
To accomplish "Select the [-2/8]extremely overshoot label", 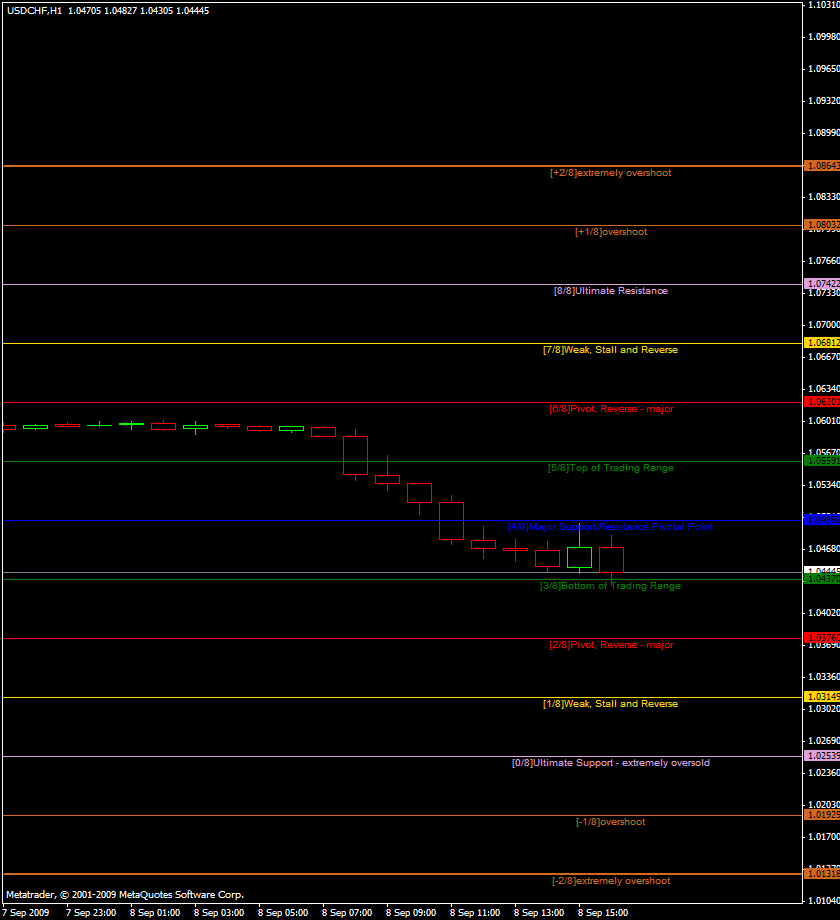I will pos(611,881).
